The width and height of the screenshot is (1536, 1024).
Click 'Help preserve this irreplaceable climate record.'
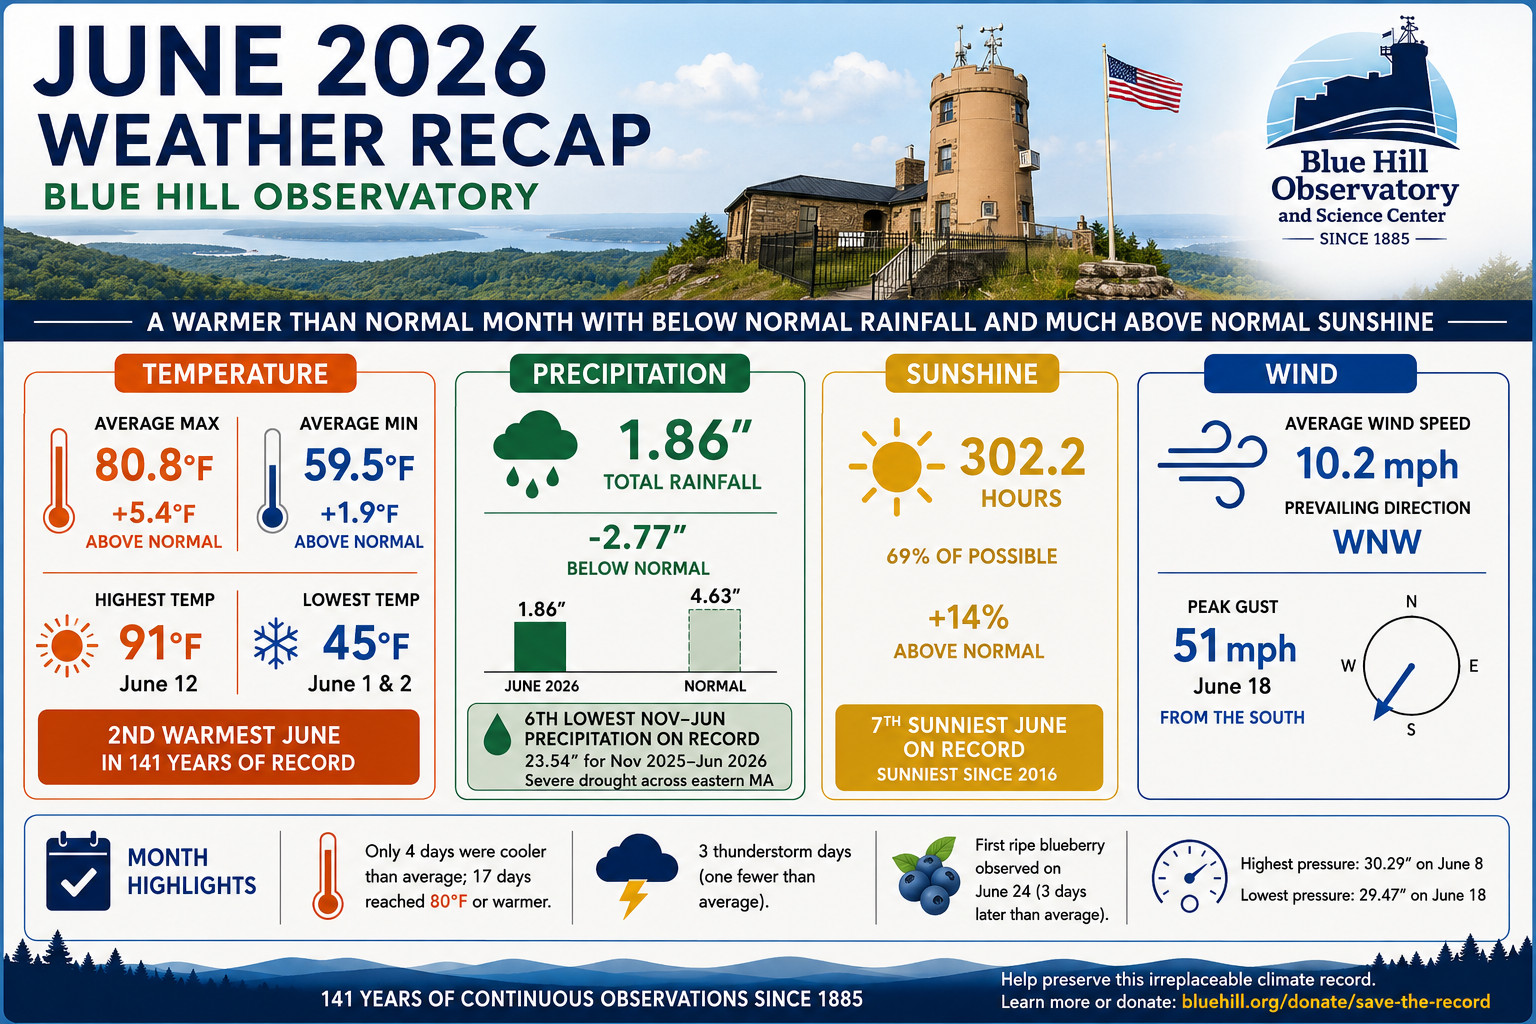point(1188,980)
